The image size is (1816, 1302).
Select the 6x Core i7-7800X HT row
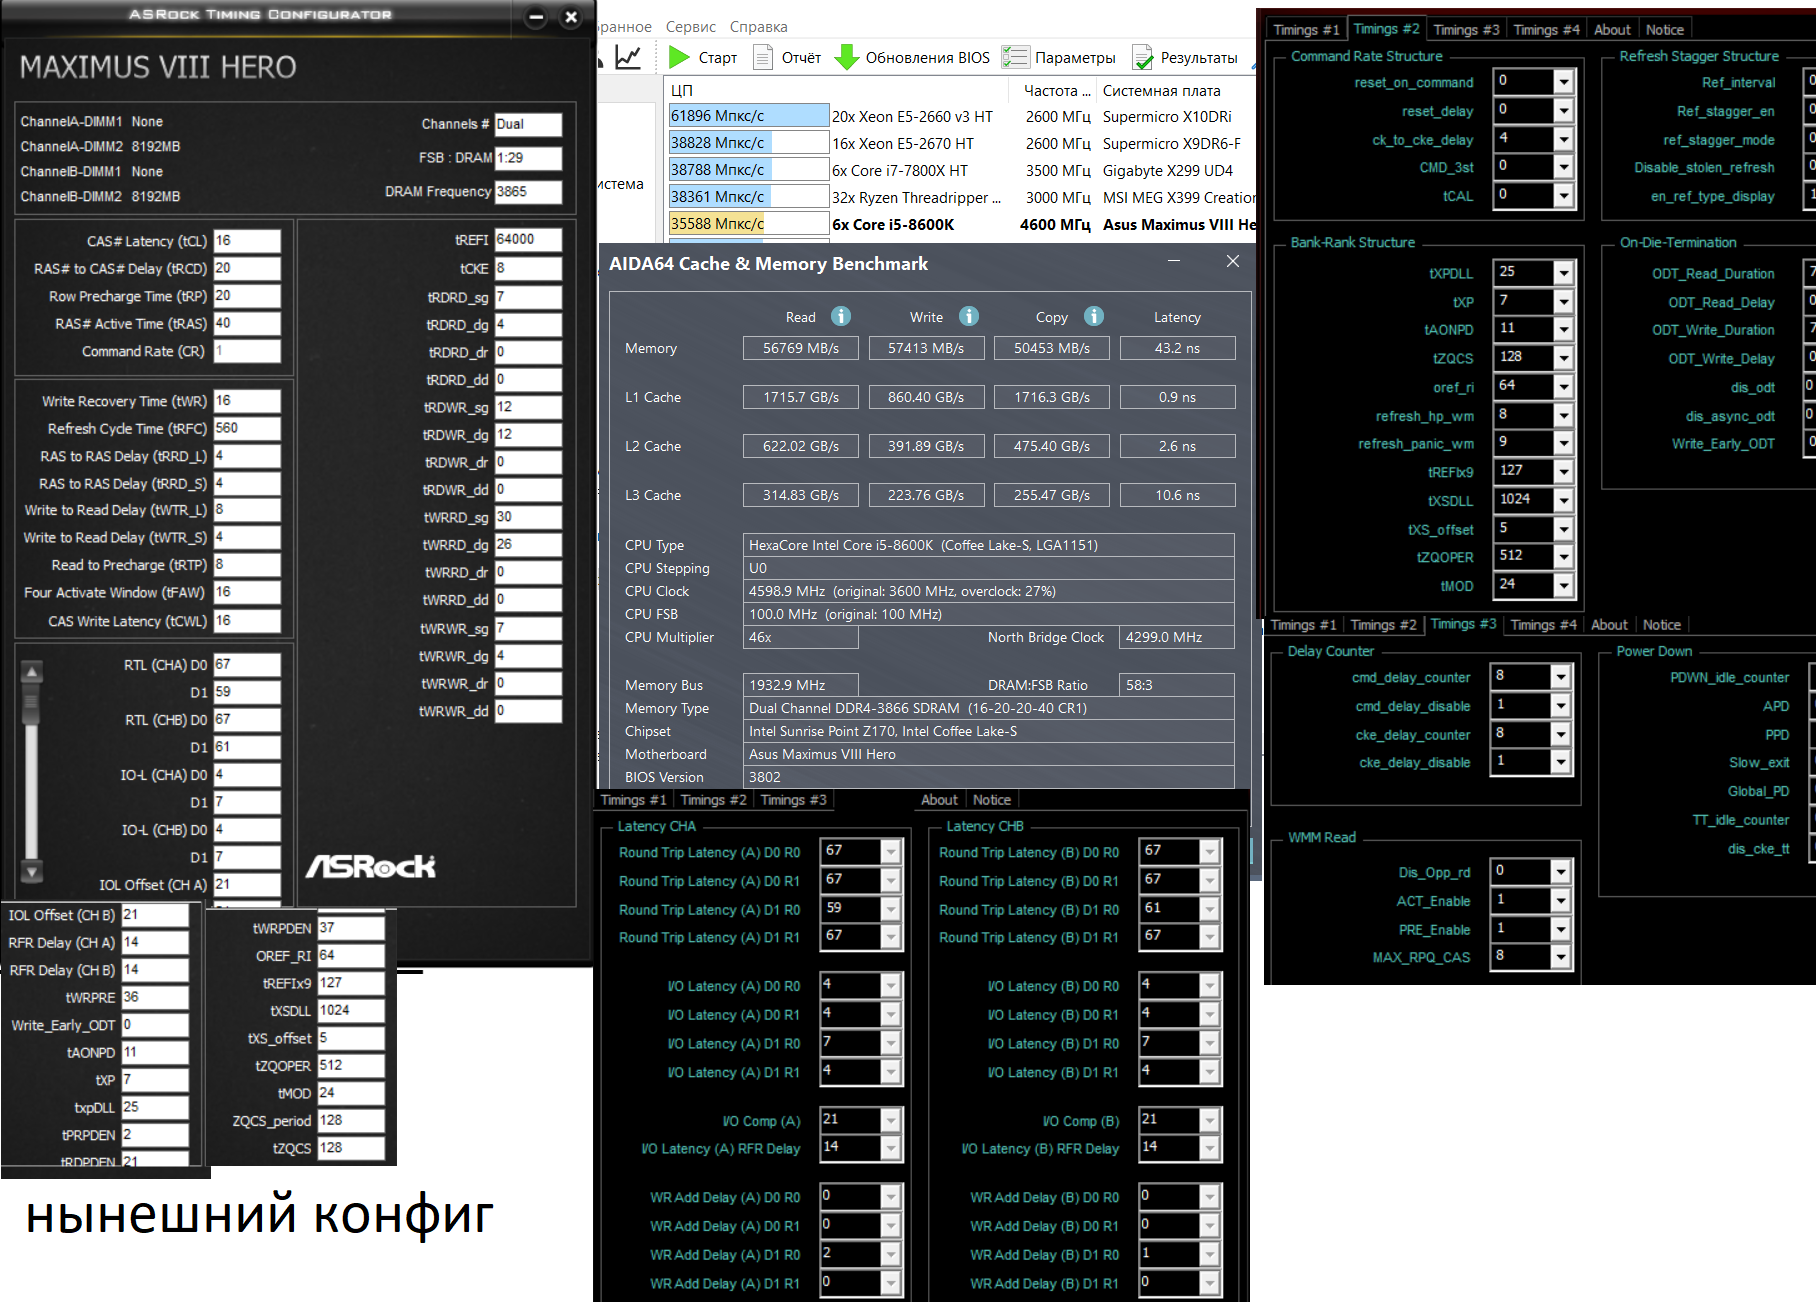coord(960,171)
